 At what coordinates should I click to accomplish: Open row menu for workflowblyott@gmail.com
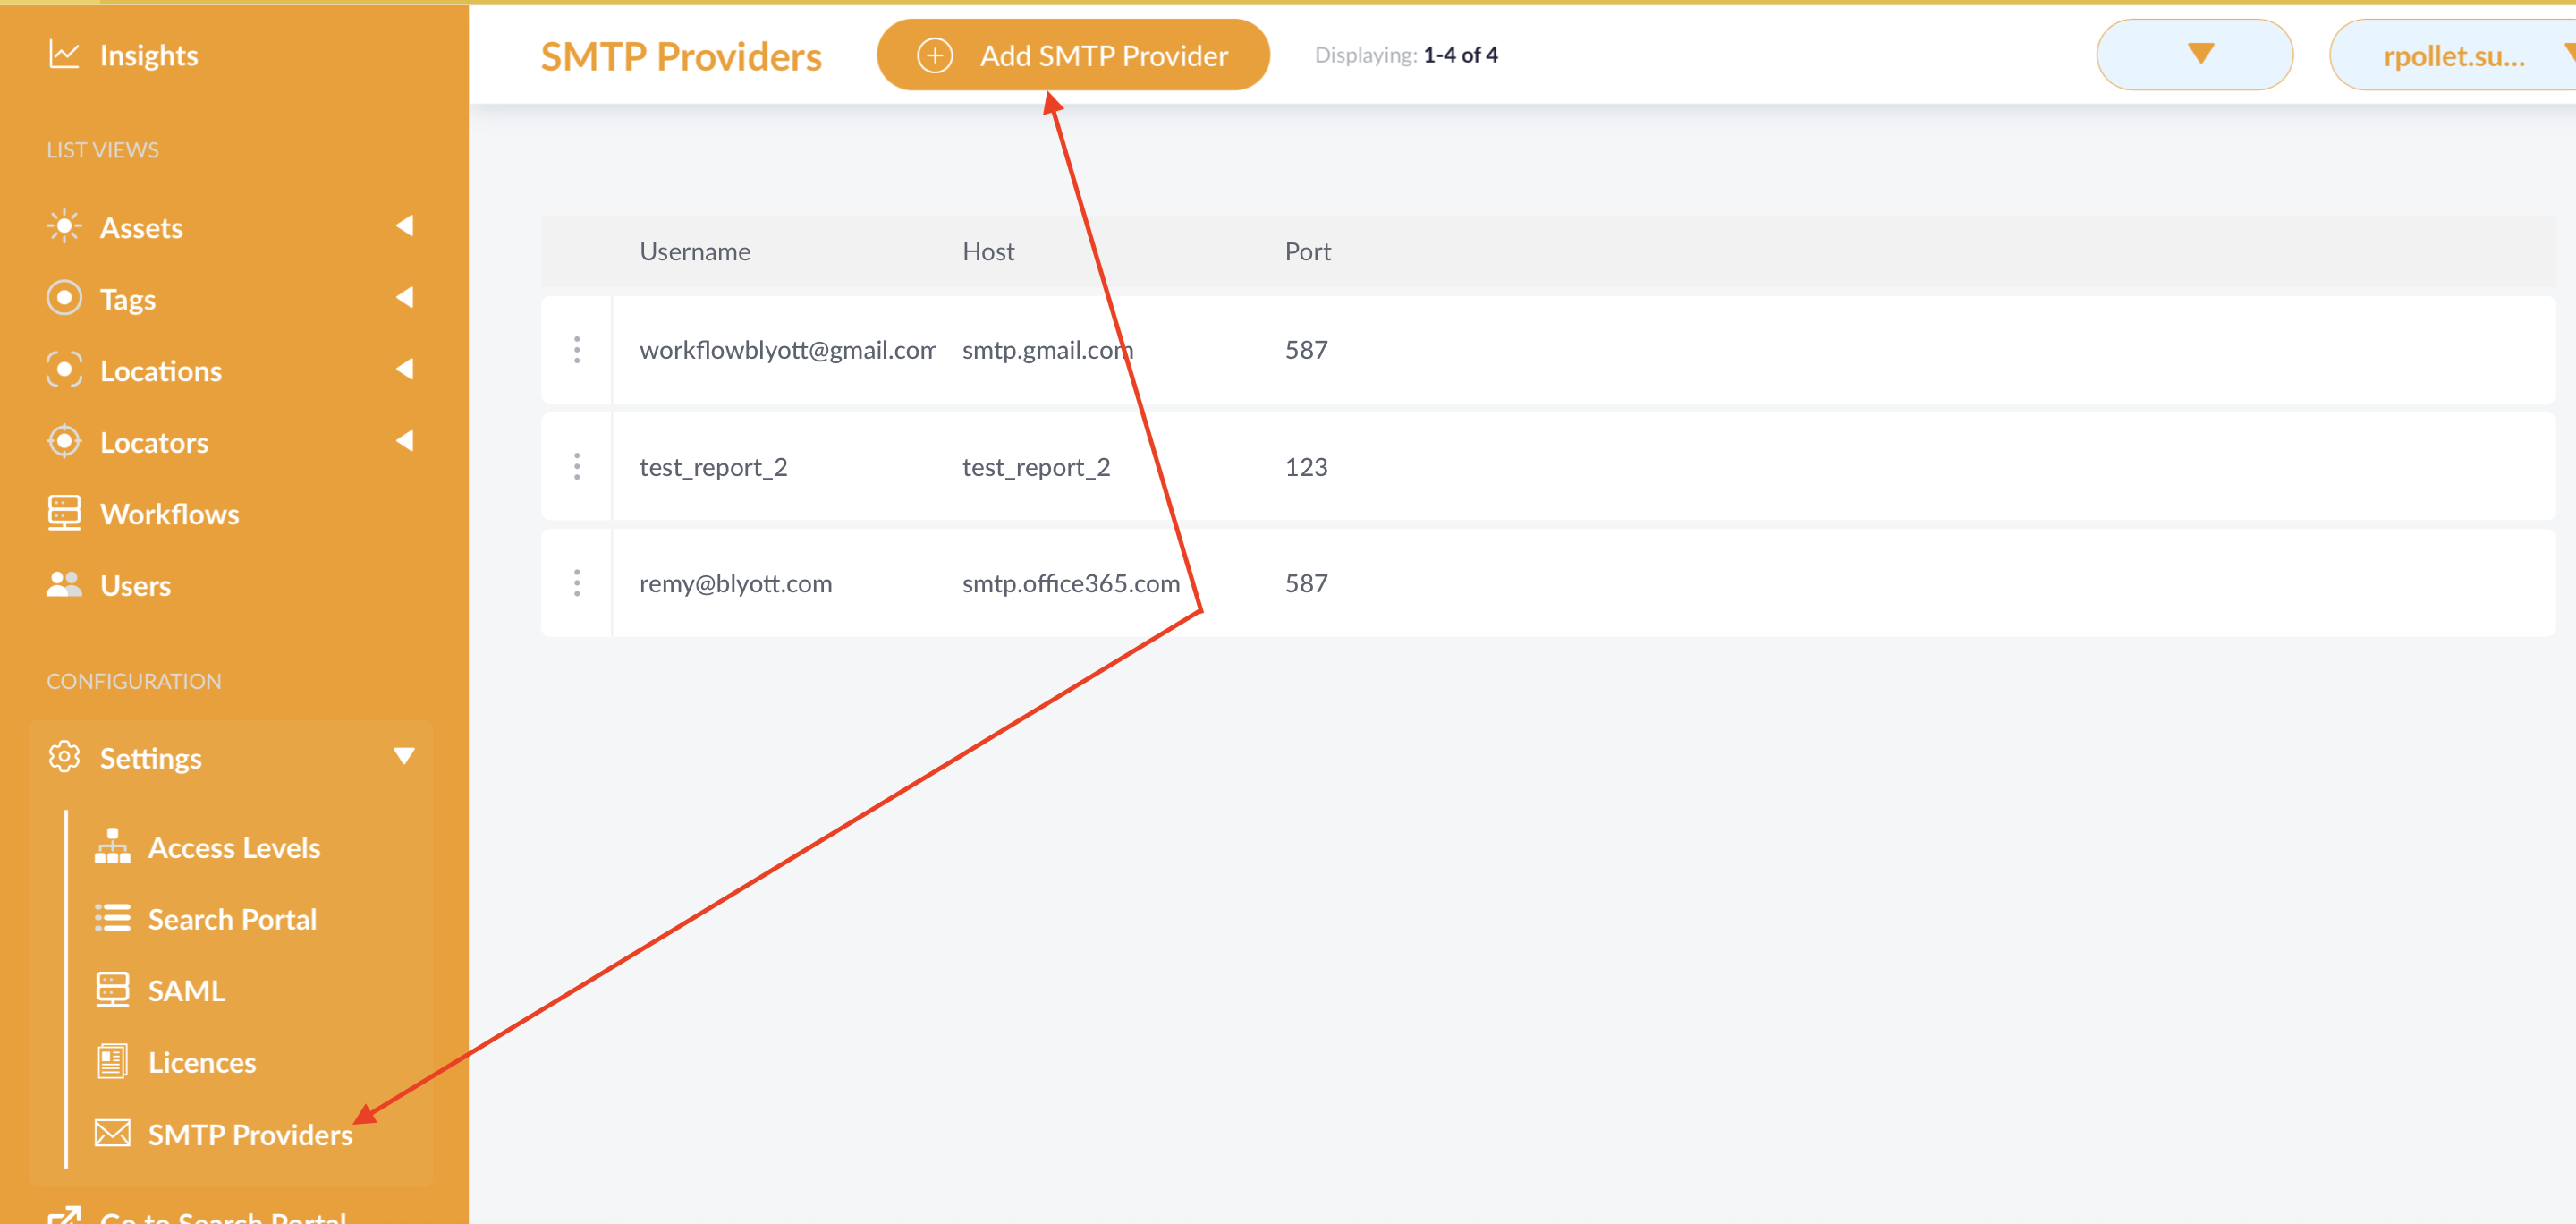coord(577,350)
